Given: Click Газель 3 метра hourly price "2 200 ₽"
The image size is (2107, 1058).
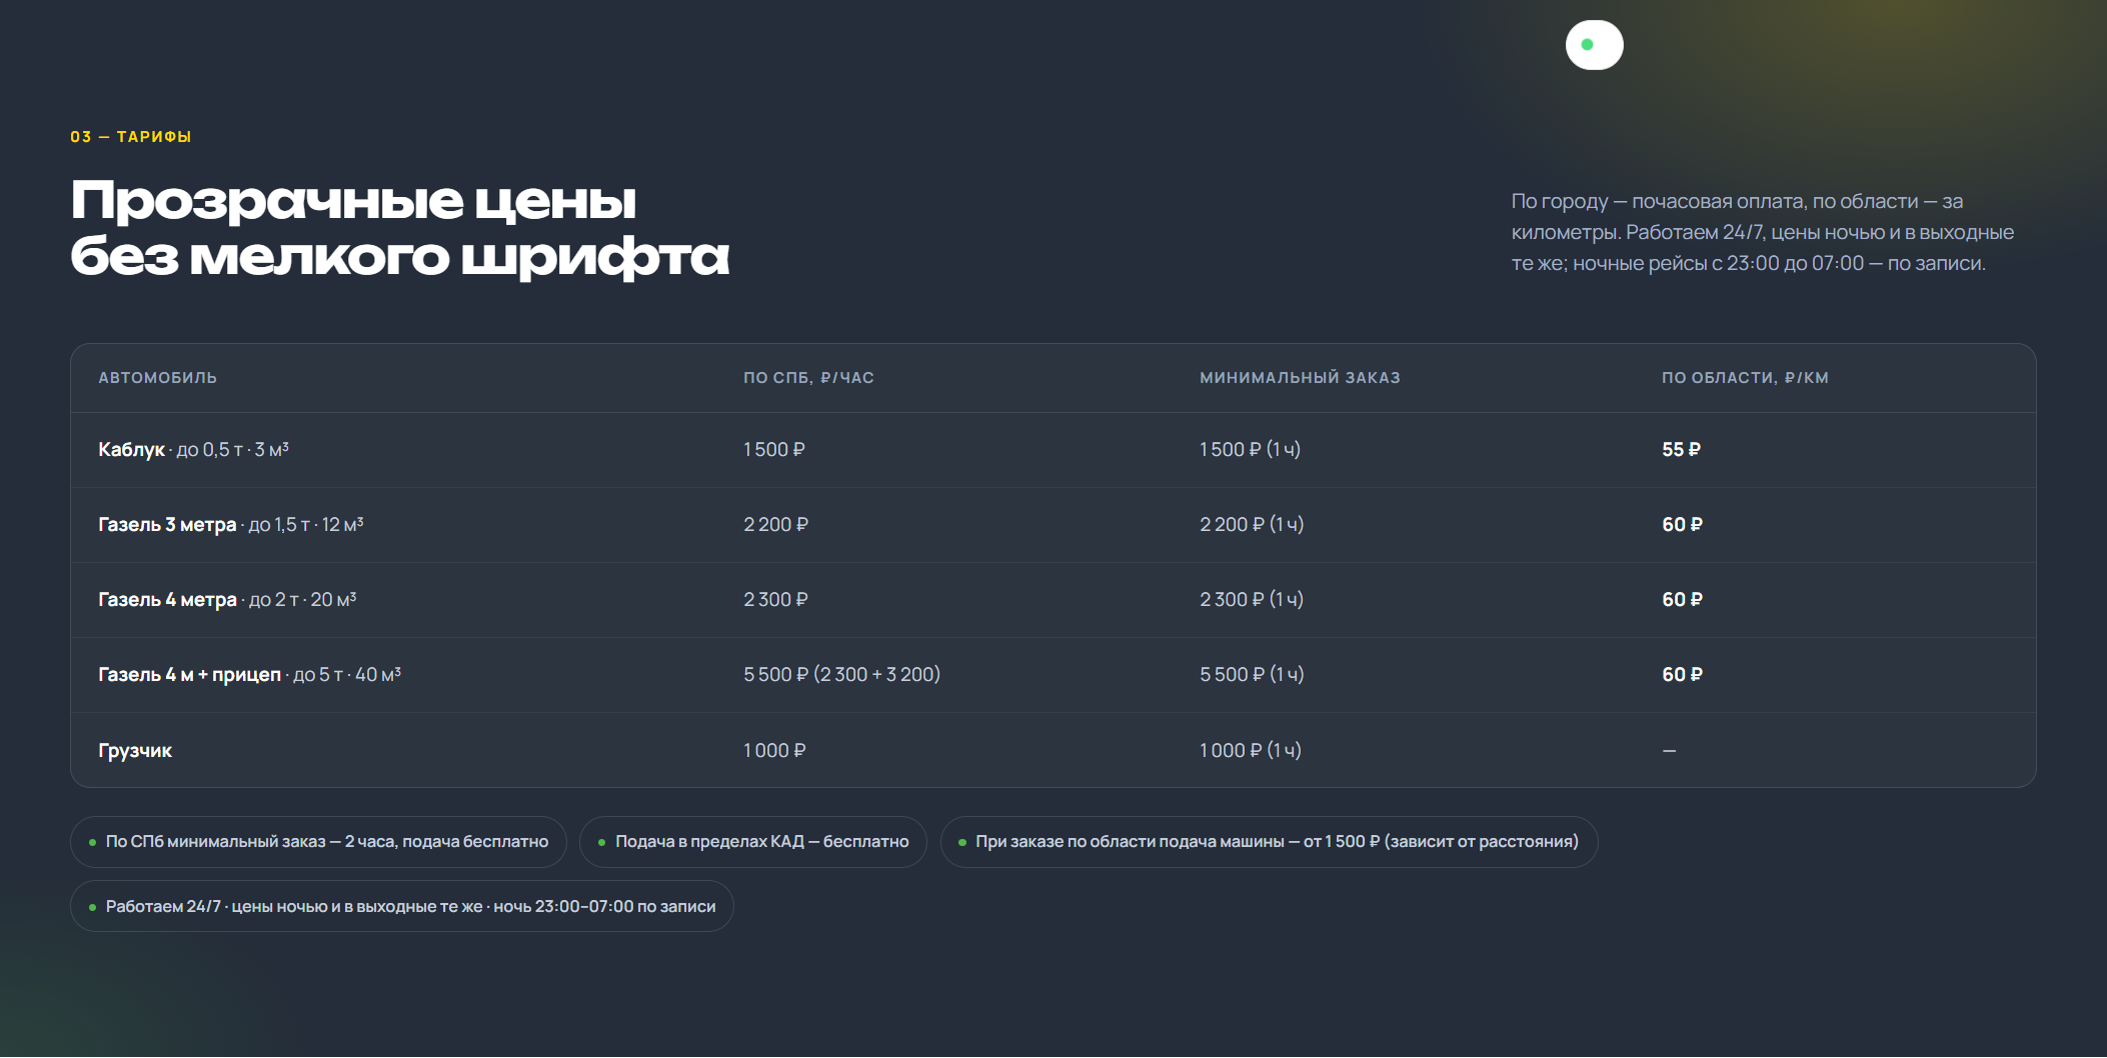Looking at the screenshot, I should pyautogui.click(x=776, y=525).
